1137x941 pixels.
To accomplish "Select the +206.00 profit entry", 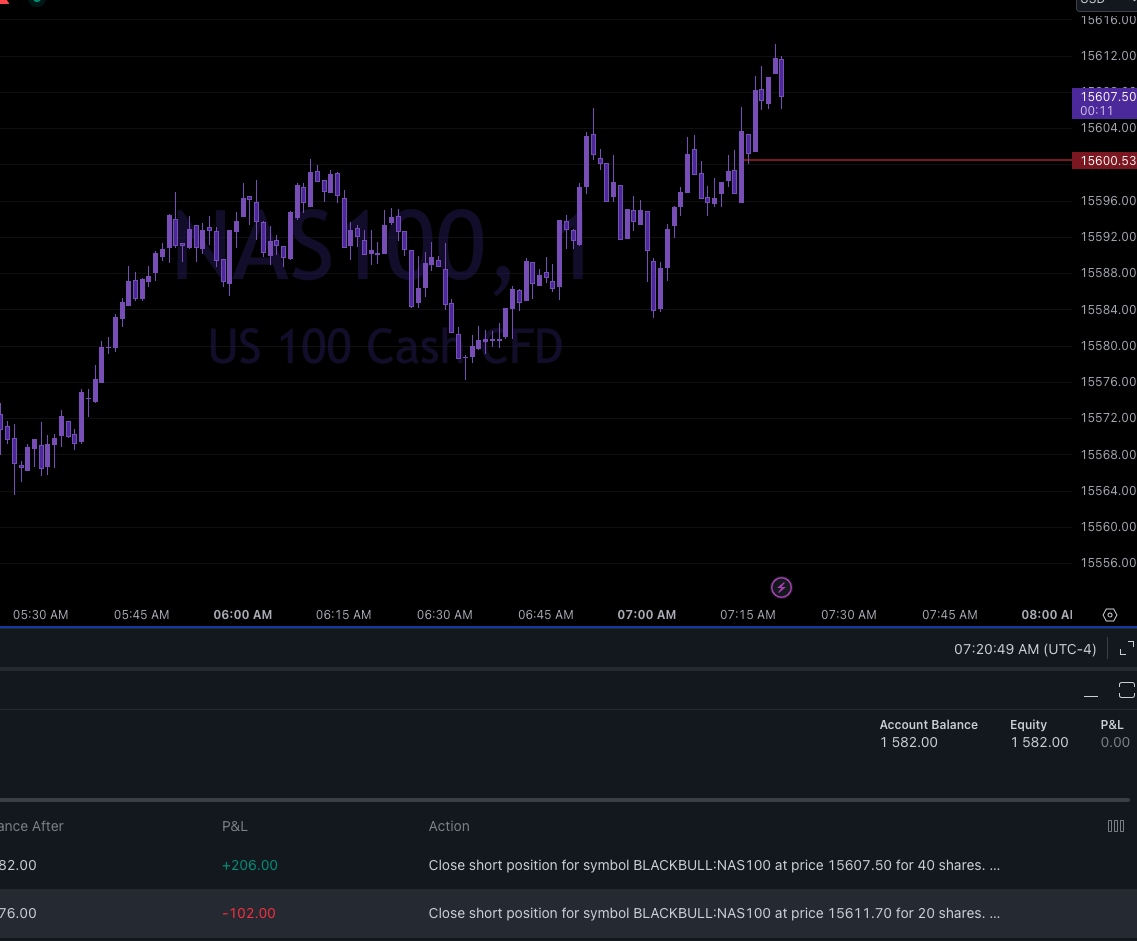I will 249,865.
